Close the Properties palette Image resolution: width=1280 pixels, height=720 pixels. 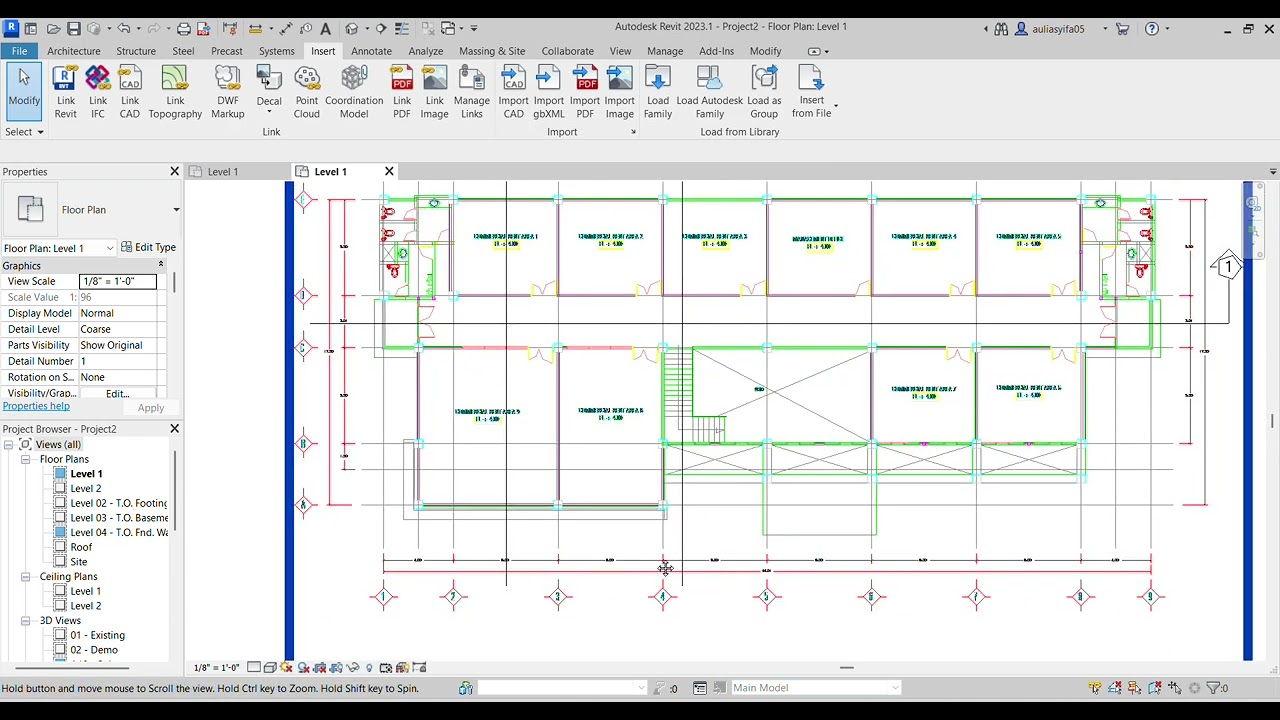(x=174, y=172)
